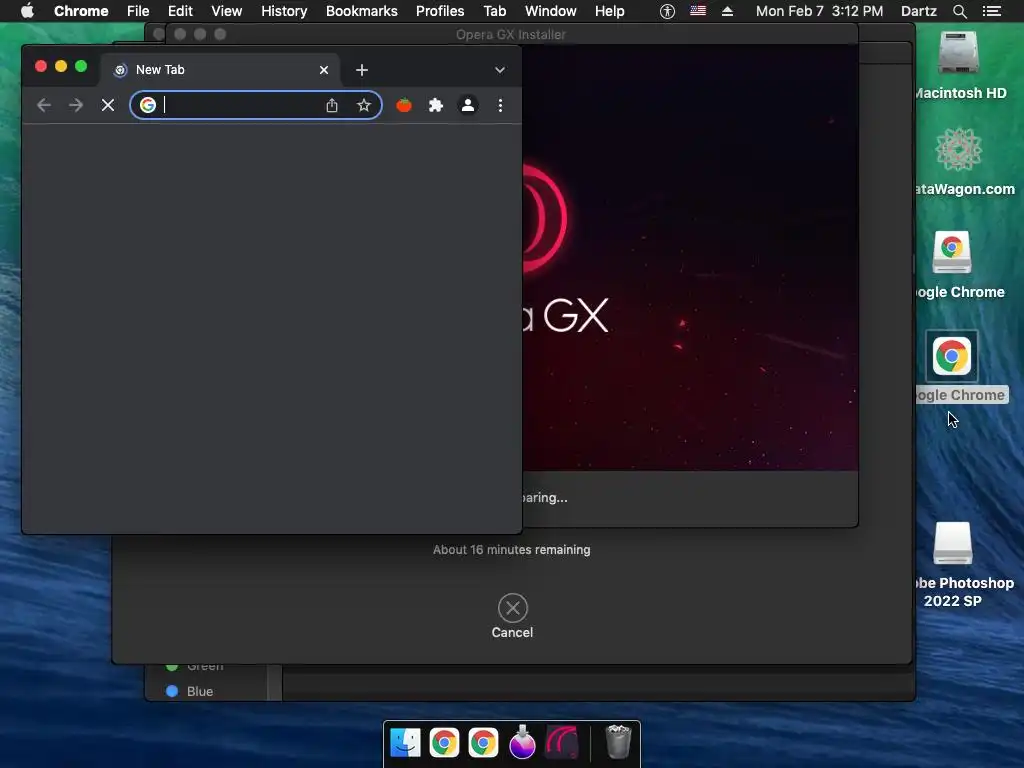The height and width of the screenshot is (768, 1024).
Task: Expand the tab search chevron
Action: click(x=500, y=70)
